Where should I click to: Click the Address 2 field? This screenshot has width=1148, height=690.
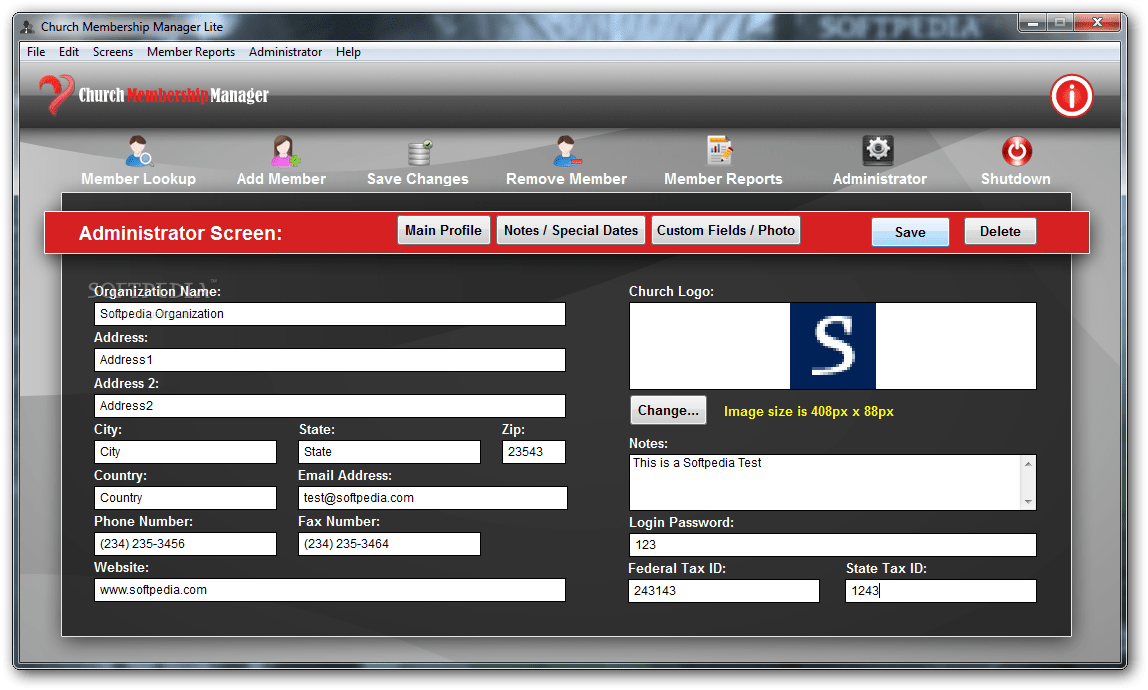pyautogui.click(x=329, y=406)
